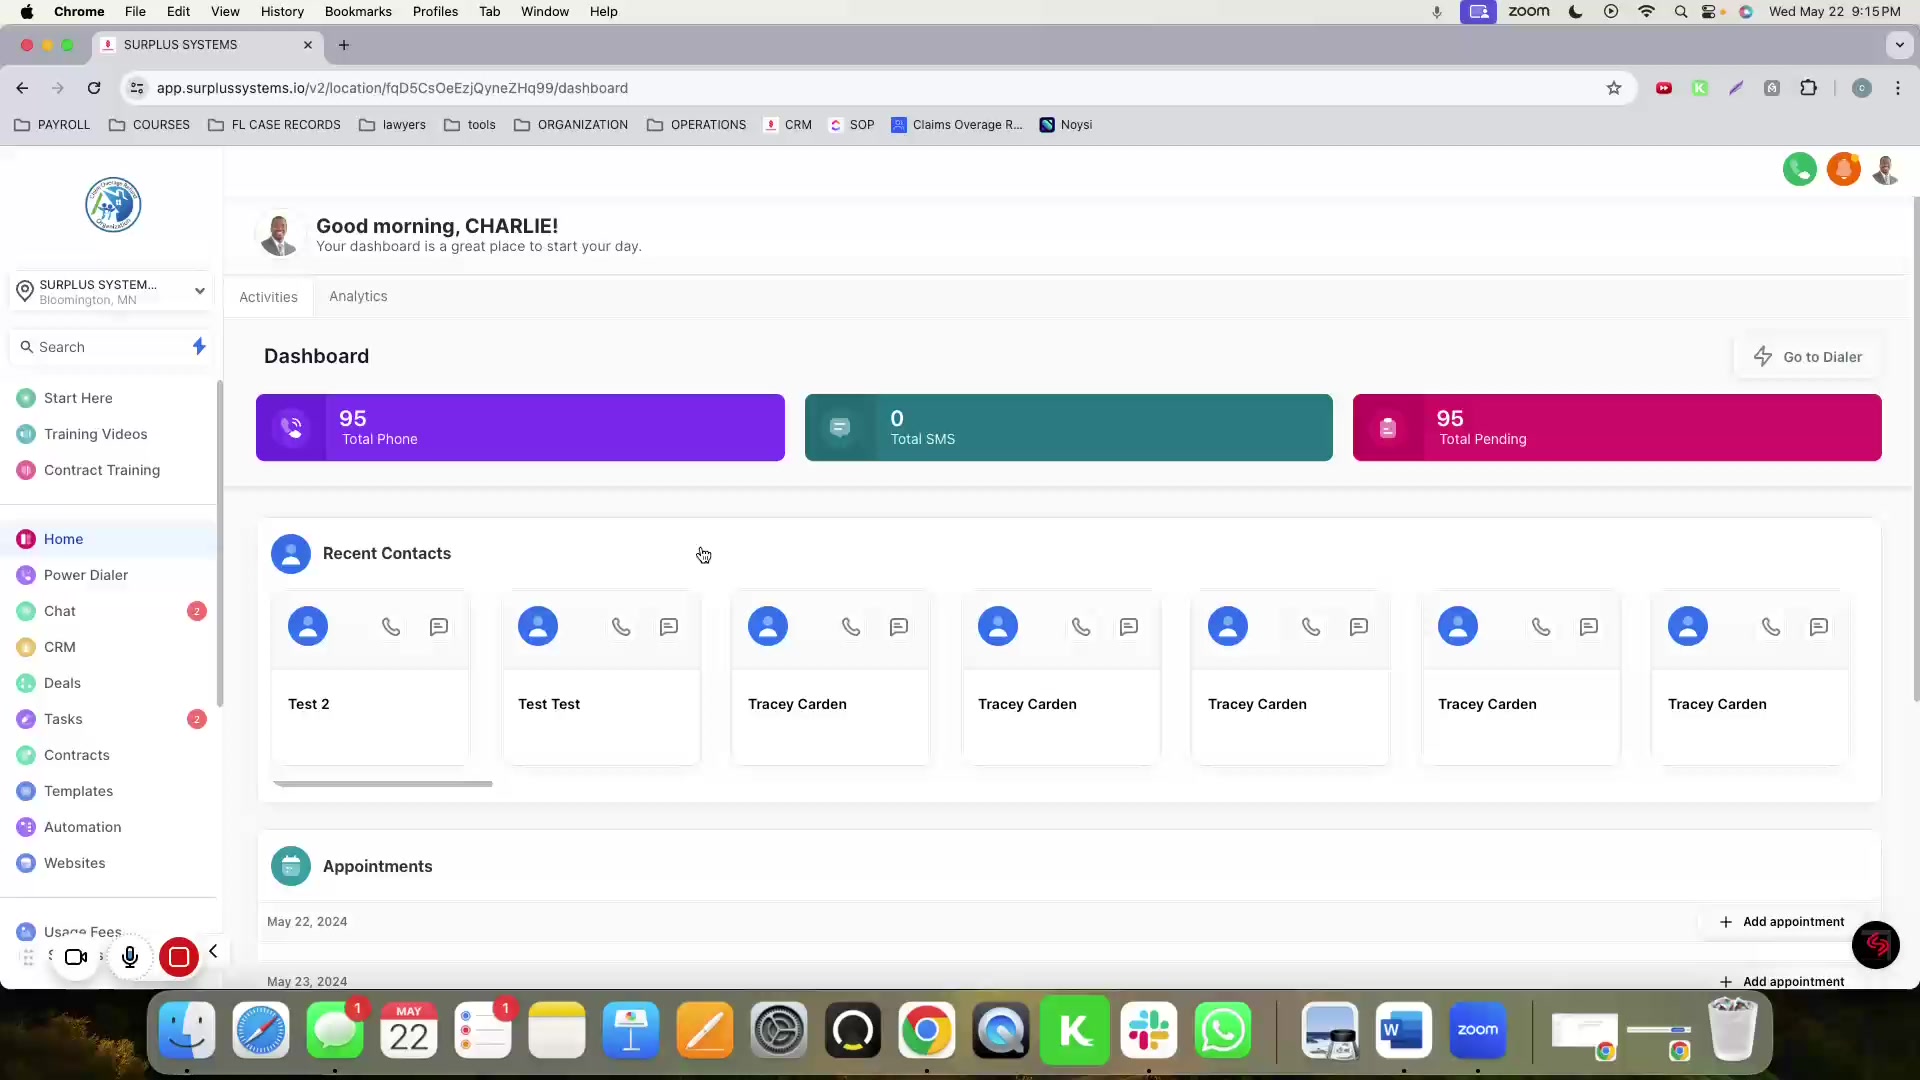This screenshot has width=1920, height=1080.
Task: Call the Test 2 contact
Action: click(391, 627)
